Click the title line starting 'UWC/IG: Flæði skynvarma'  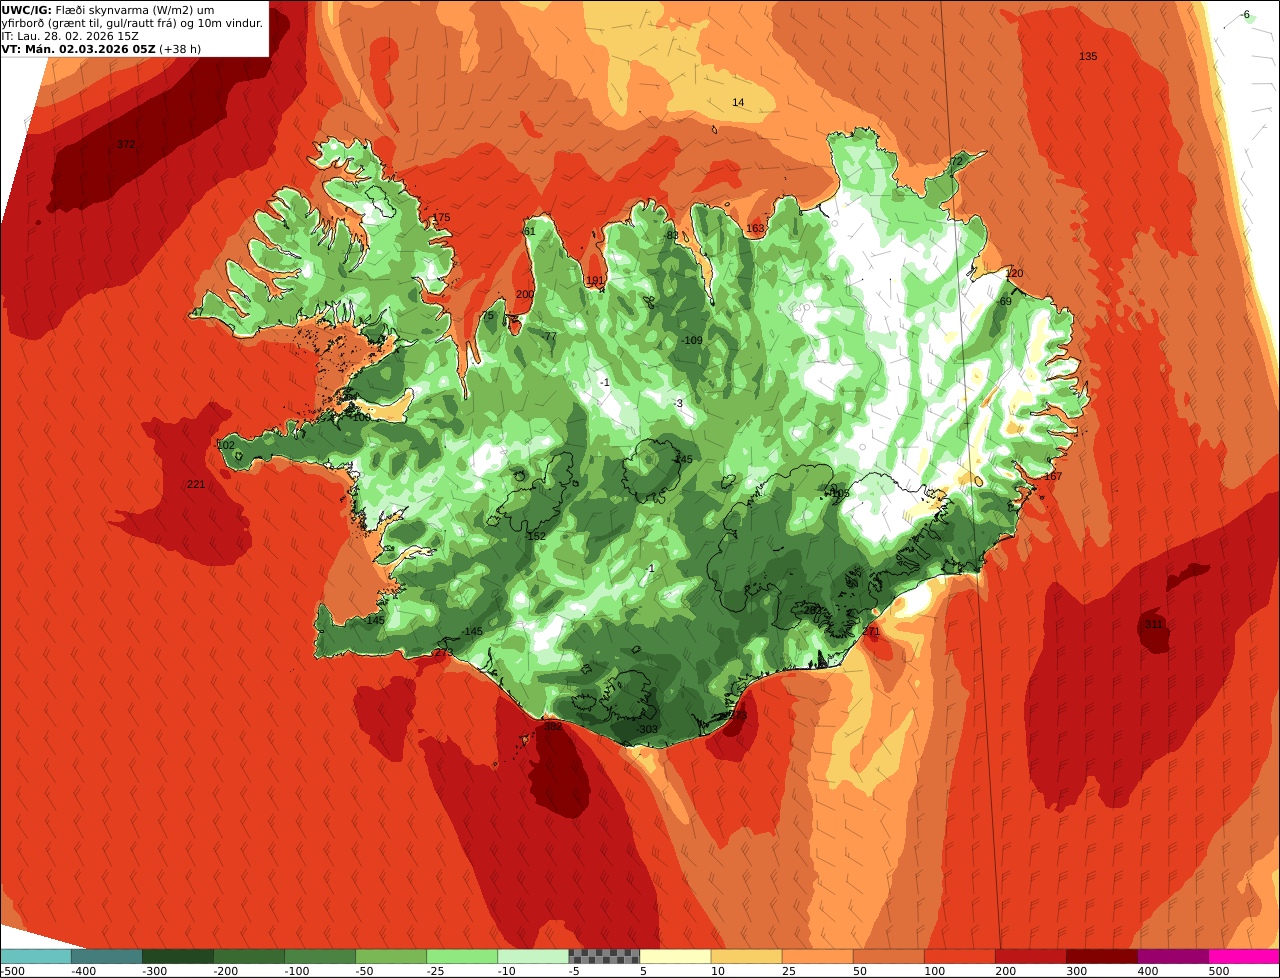[x=108, y=10]
